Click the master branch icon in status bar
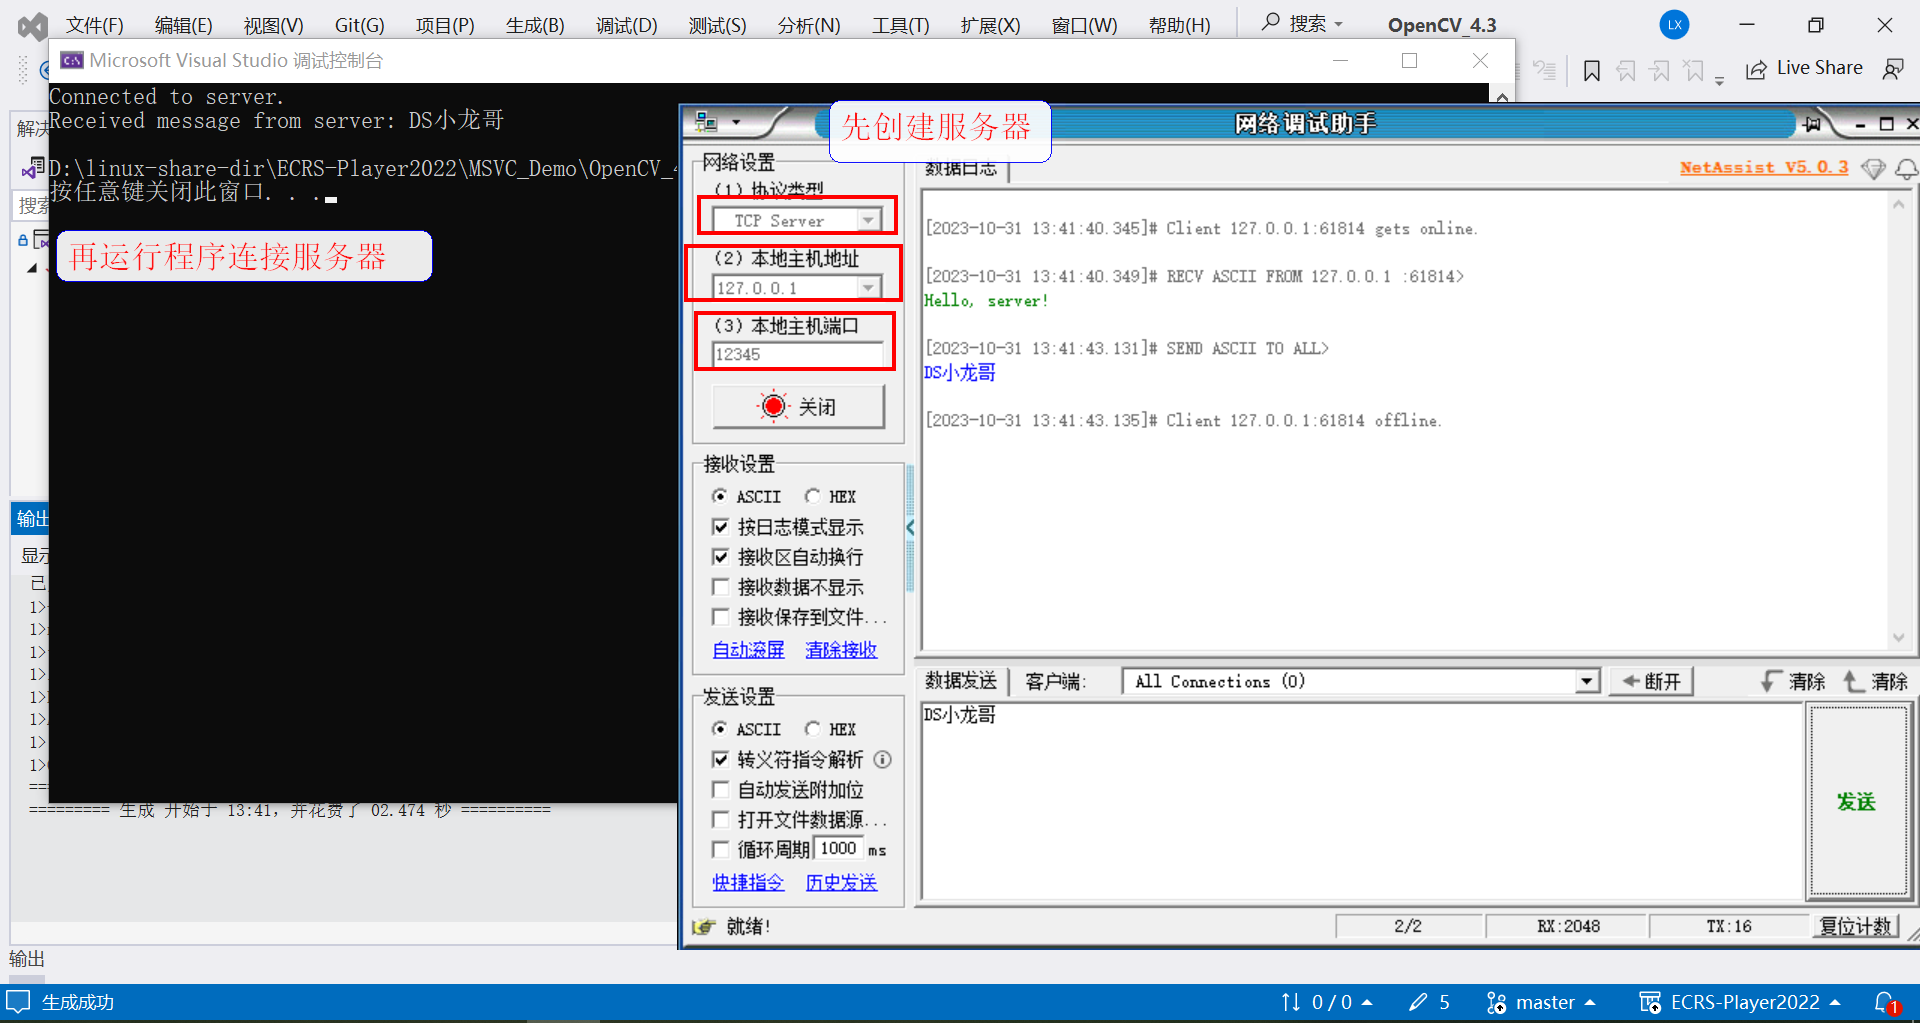This screenshot has height=1023, width=1920. click(x=1497, y=1002)
